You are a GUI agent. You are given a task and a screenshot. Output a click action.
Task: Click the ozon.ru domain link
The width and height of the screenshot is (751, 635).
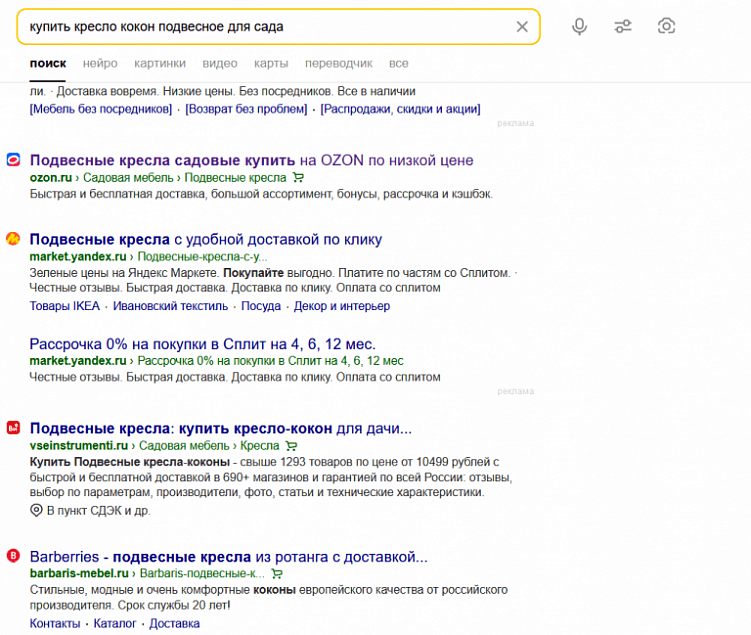(51, 178)
